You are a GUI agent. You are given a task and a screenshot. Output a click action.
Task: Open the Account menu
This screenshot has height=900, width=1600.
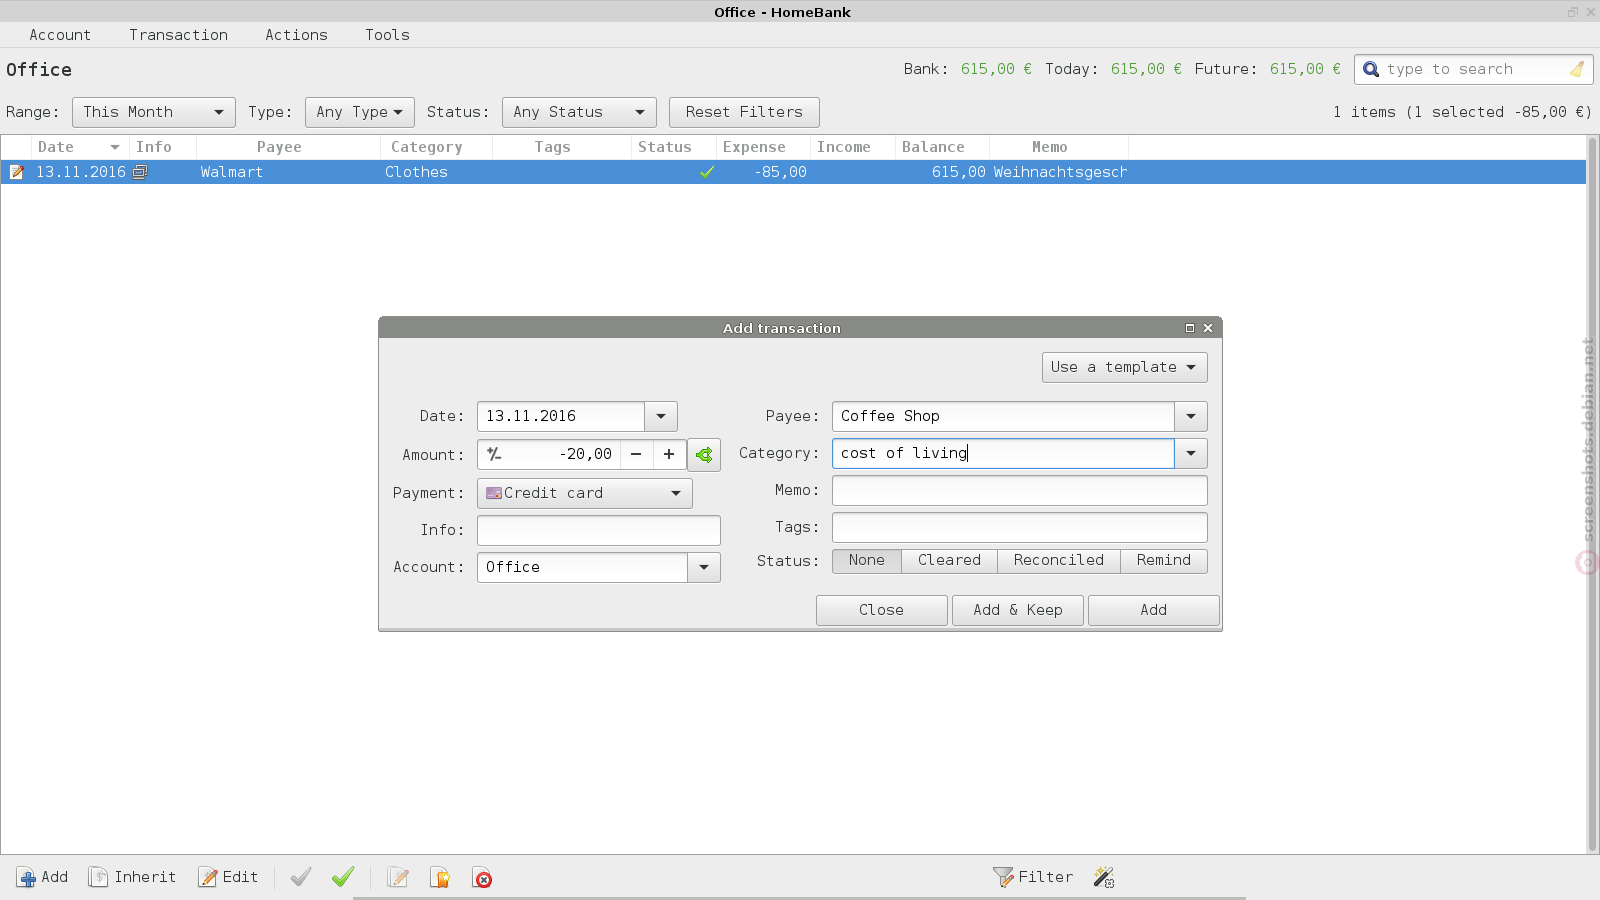[x=60, y=35]
